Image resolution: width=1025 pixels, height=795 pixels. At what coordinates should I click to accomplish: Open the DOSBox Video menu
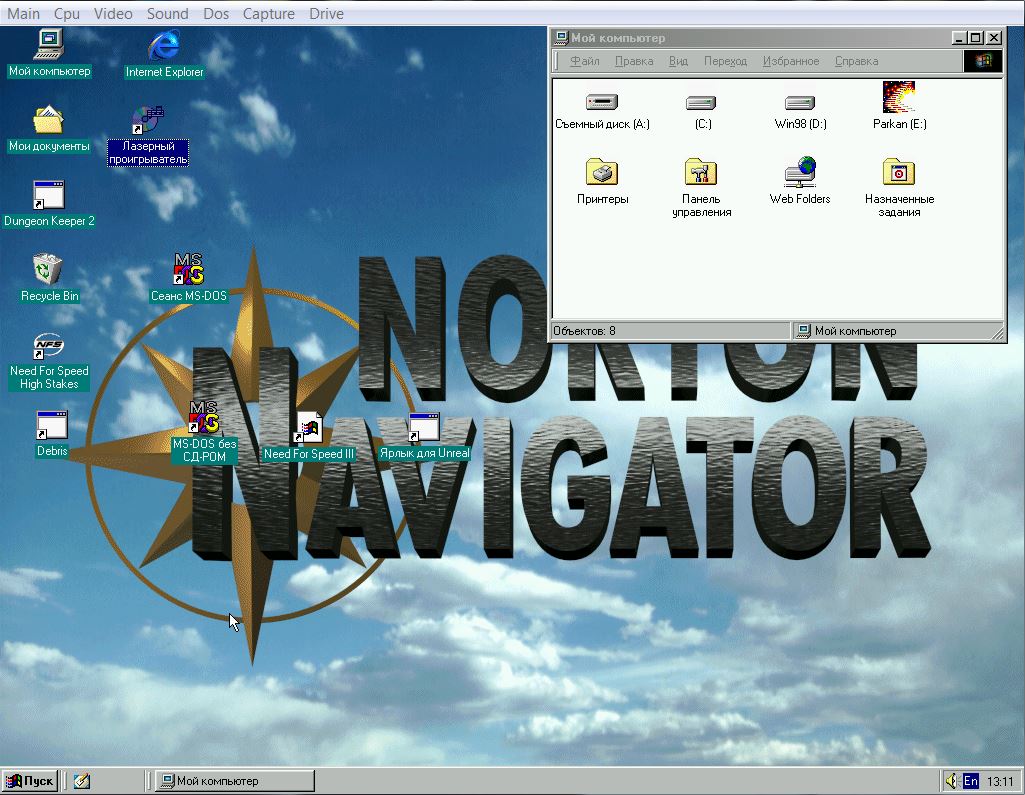pos(113,13)
